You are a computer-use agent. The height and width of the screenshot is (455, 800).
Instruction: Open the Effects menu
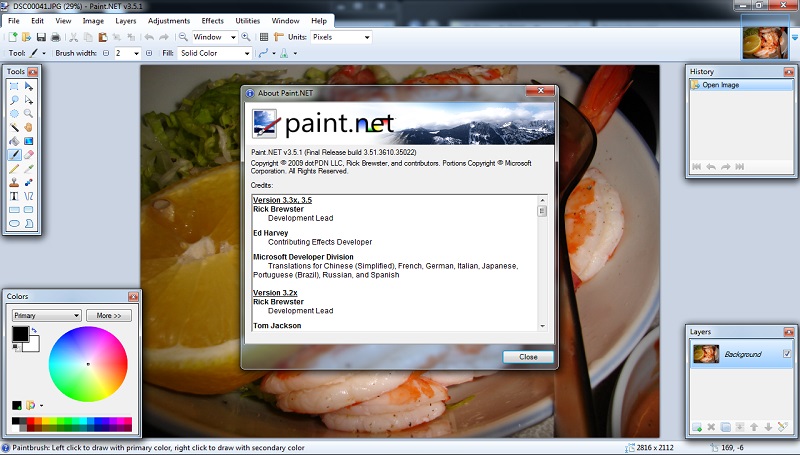pyautogui.click(x=212, y=20)
